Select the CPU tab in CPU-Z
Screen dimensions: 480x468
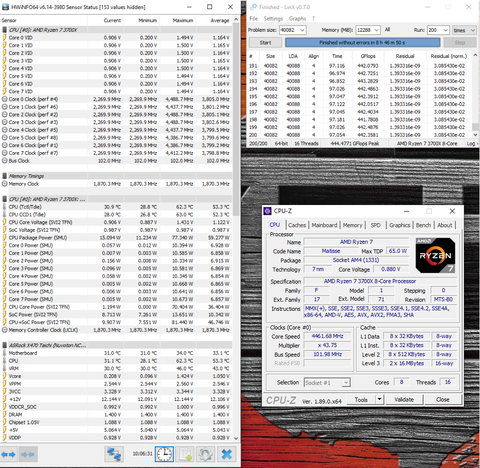point(275,225)
